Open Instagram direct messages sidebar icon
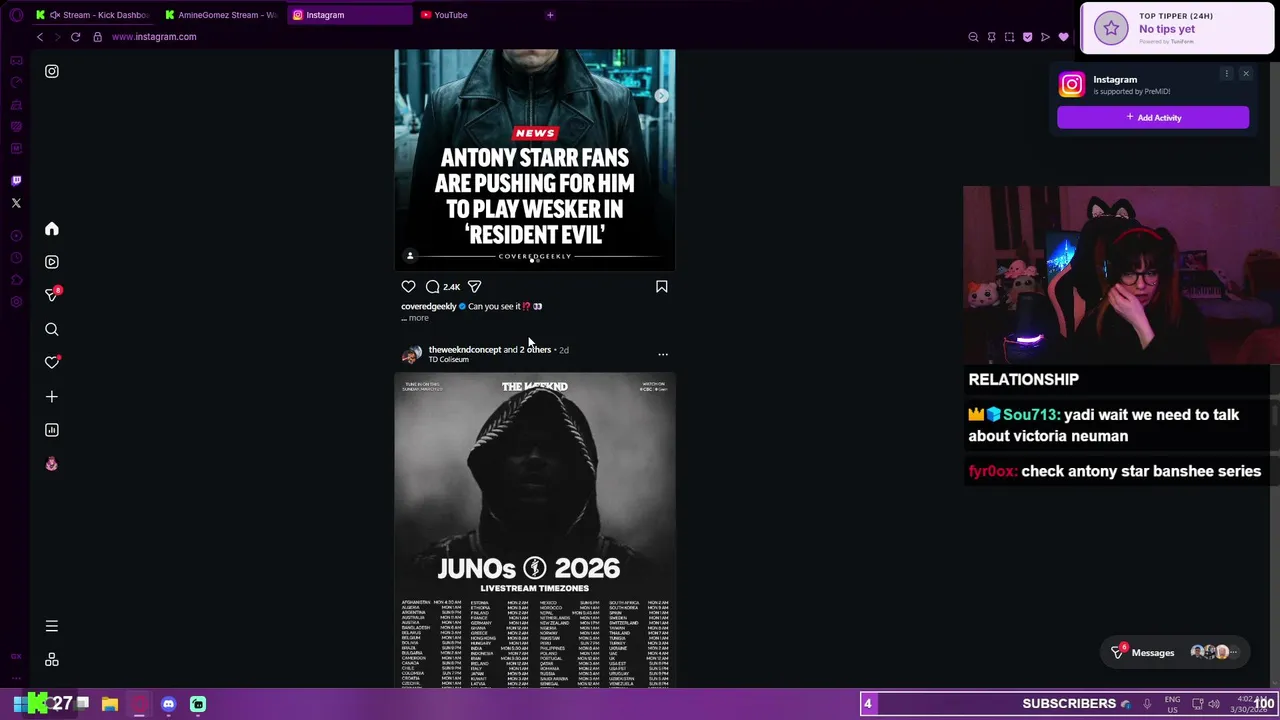The height and width of the screenshot is (720, 1280). 52,295
